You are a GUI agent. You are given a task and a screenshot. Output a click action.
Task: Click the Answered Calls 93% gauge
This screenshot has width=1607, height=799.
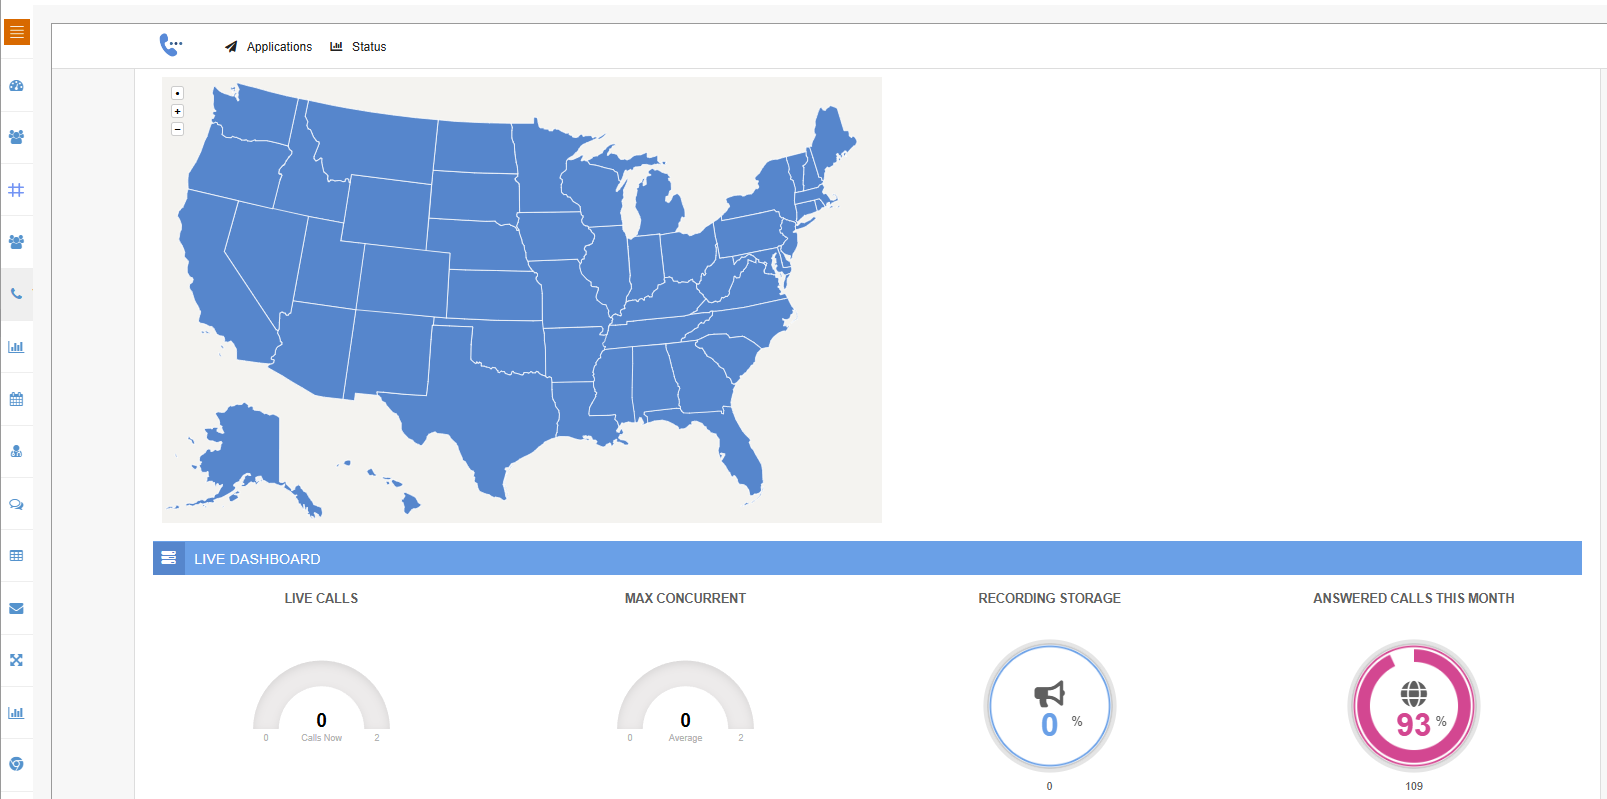click(x=1414, y=706)
